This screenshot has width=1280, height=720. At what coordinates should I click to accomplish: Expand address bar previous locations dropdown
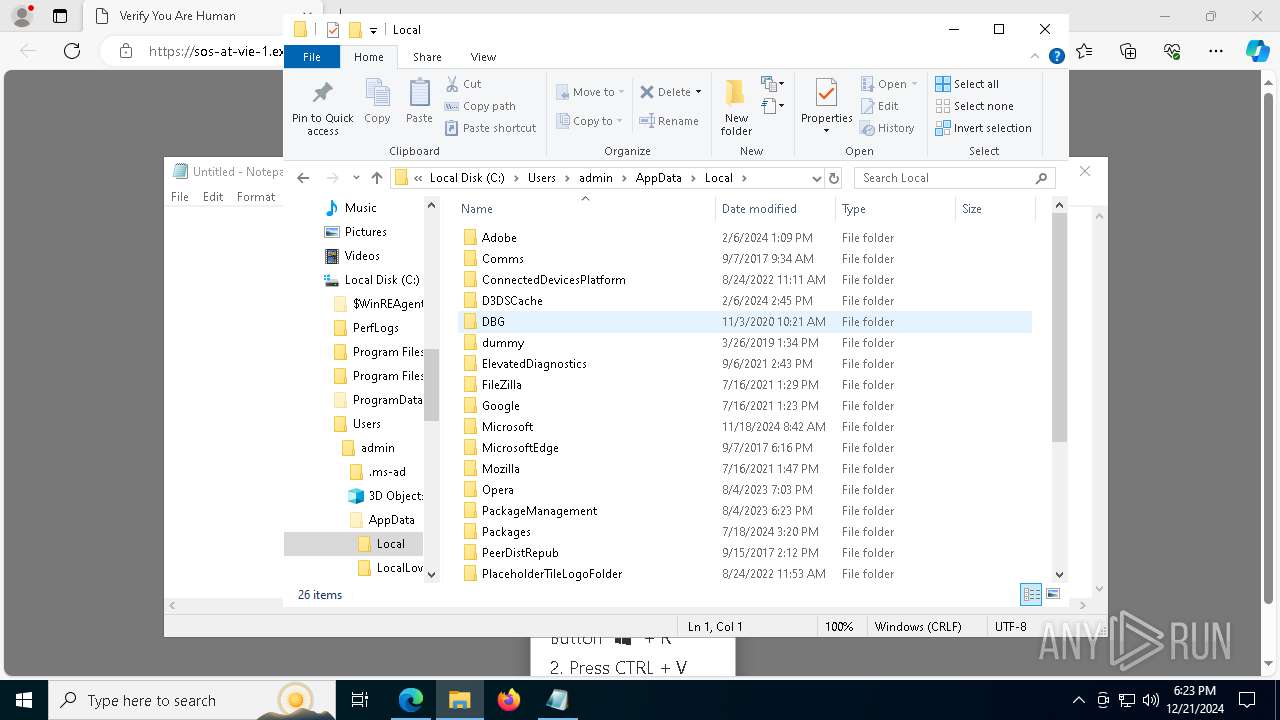(816, 178)
